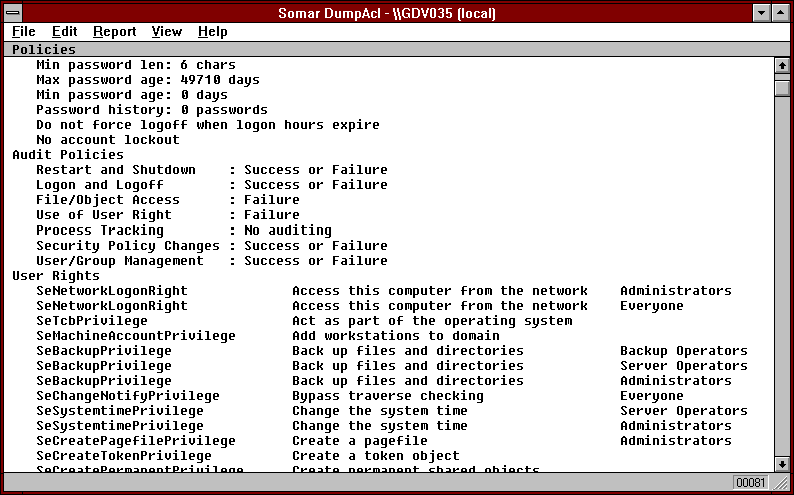Click 'Add workstations to domain' description
Screen dimensions: 794x495
tap(395, 336)
